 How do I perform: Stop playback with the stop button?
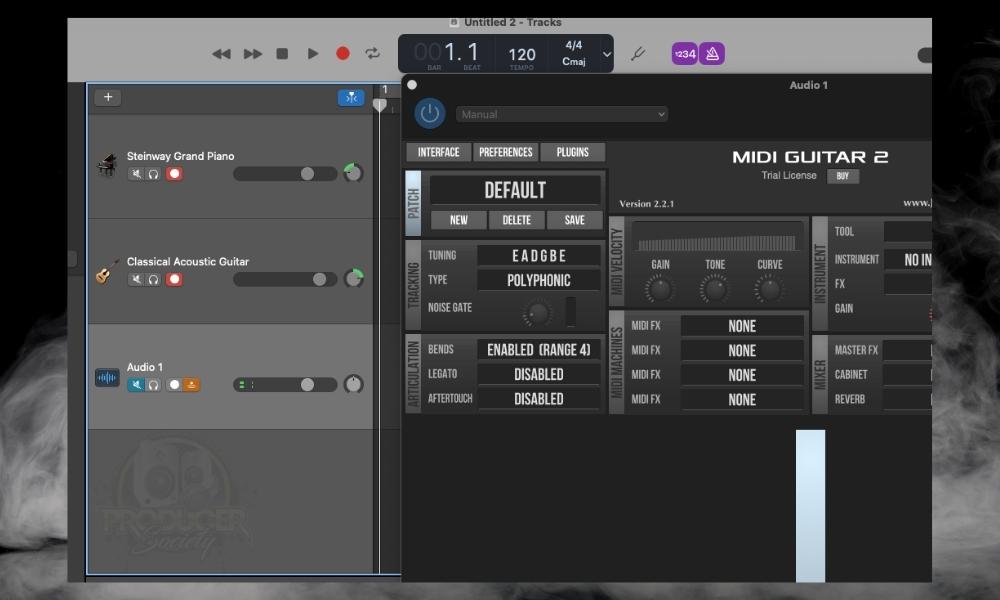(x=282, y=54)
